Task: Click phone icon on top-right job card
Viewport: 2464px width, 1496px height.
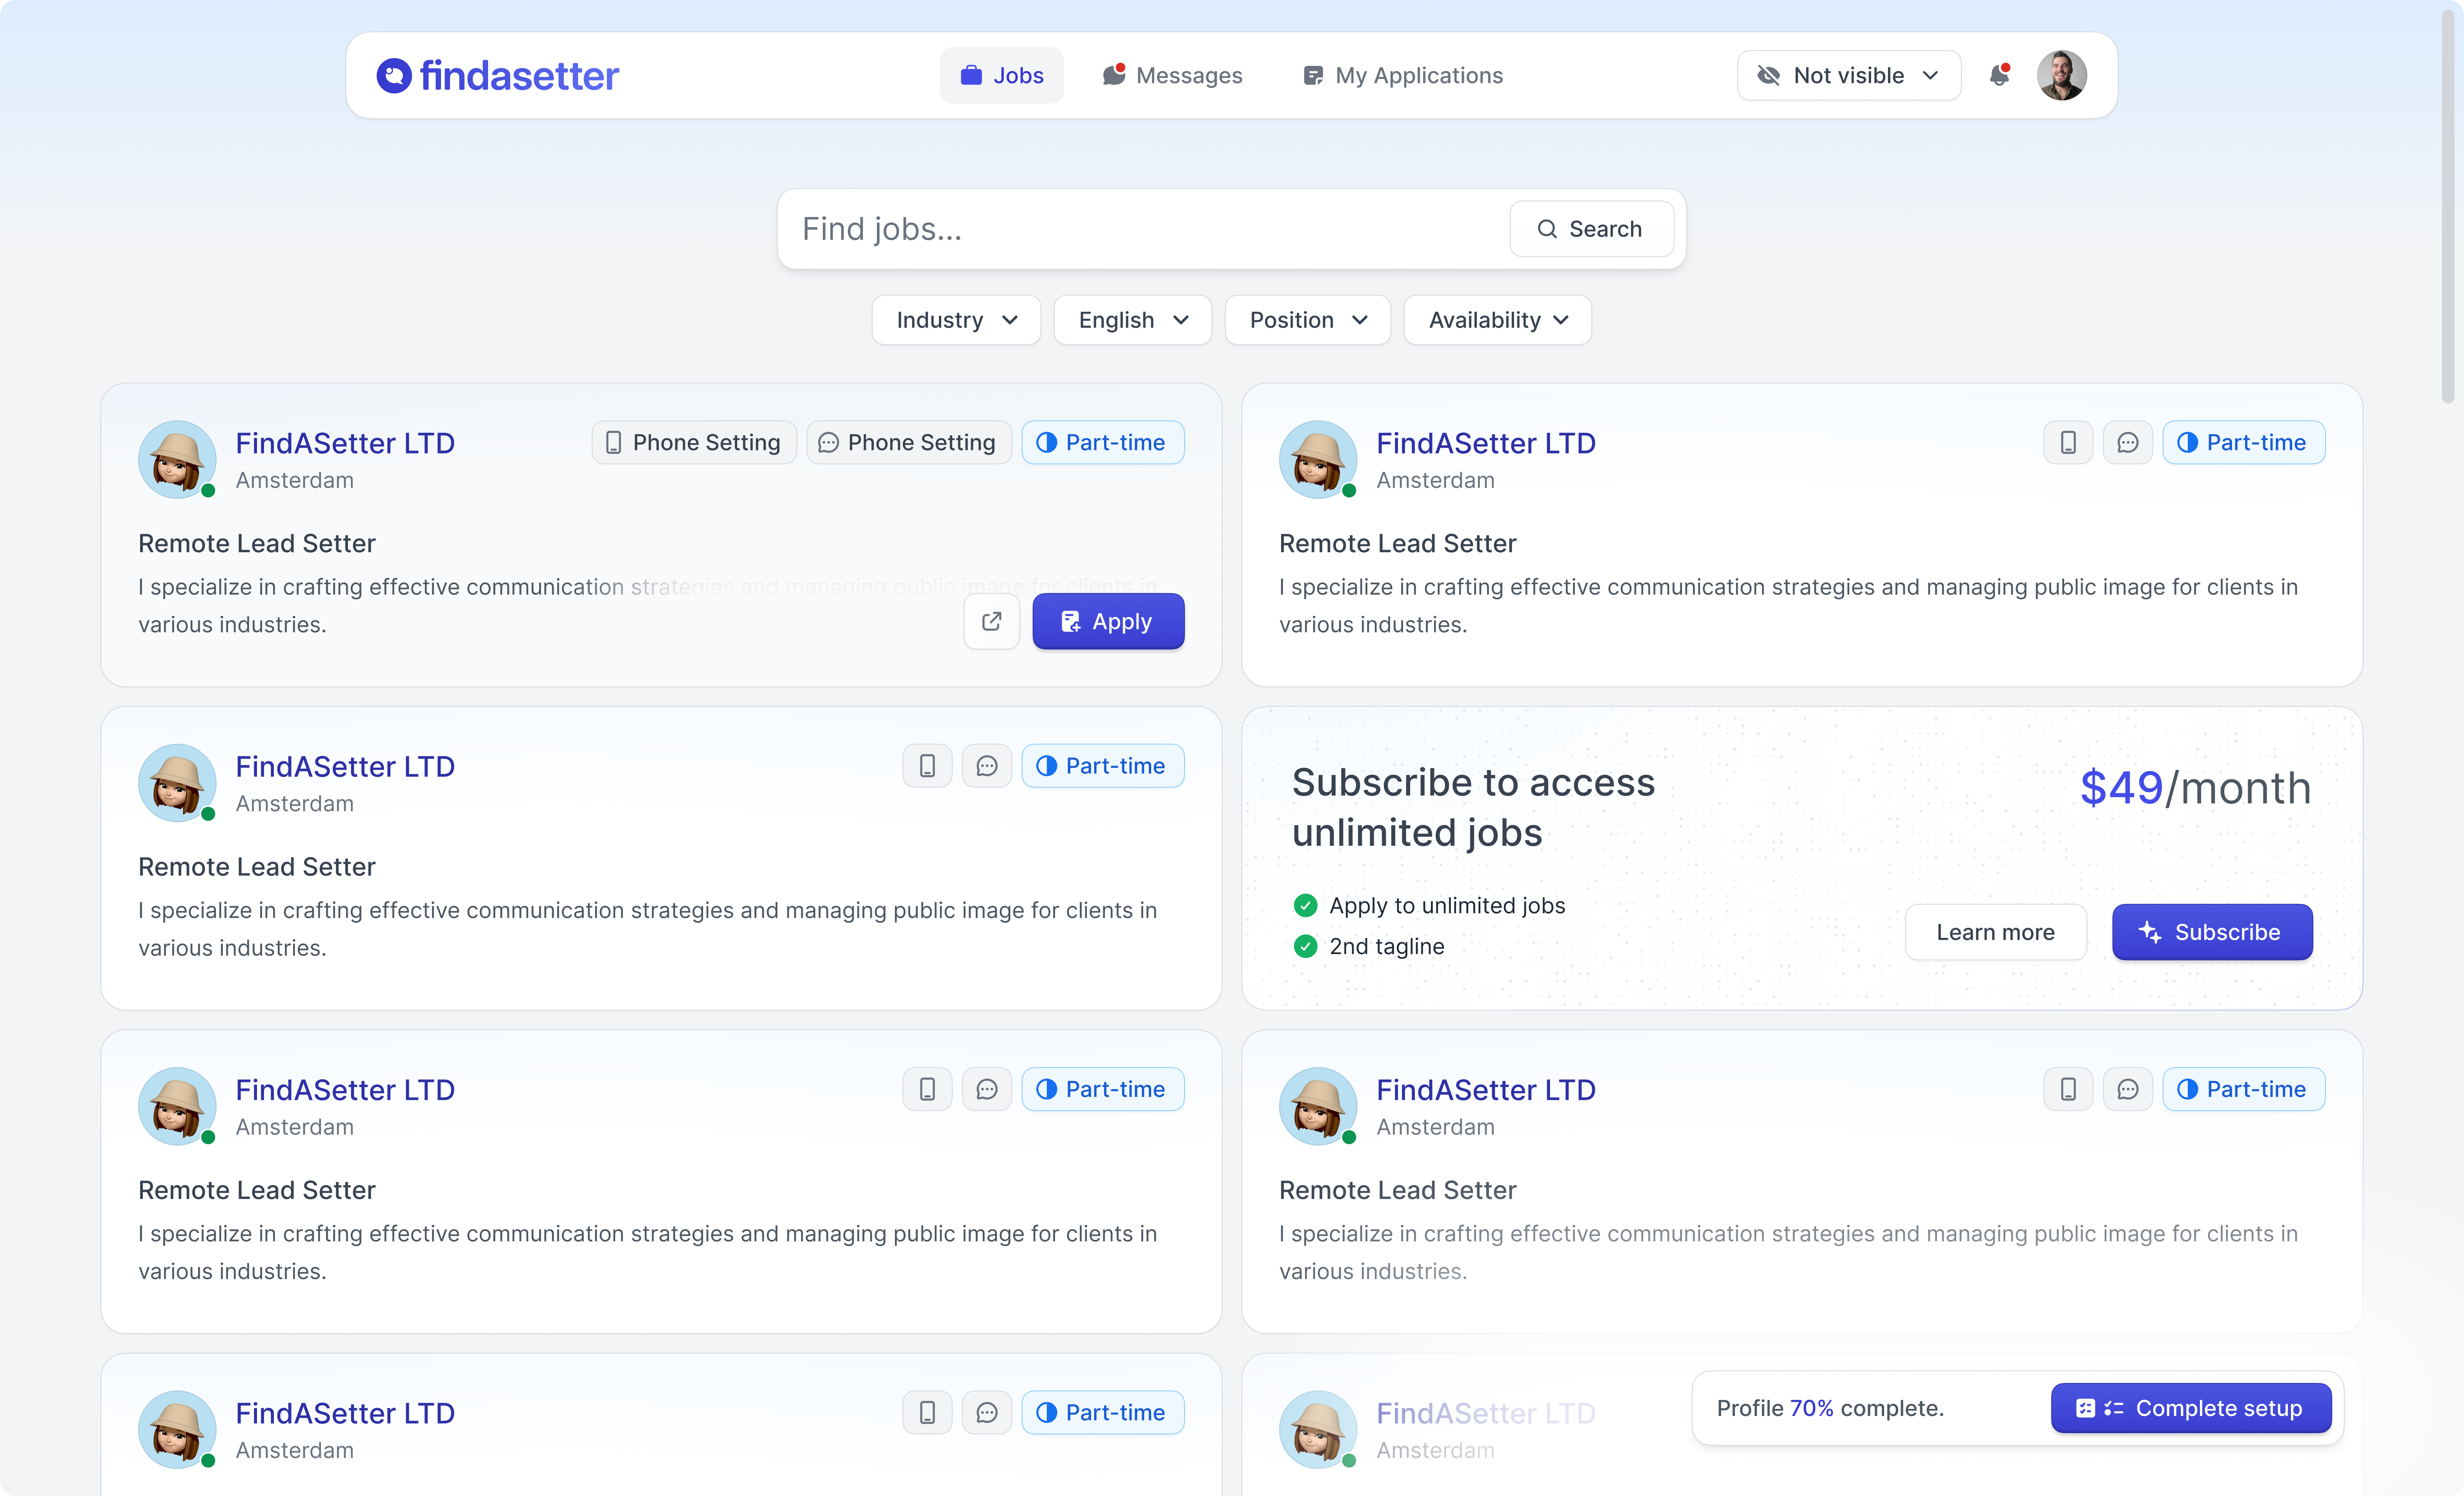Action: [2068, 442]
